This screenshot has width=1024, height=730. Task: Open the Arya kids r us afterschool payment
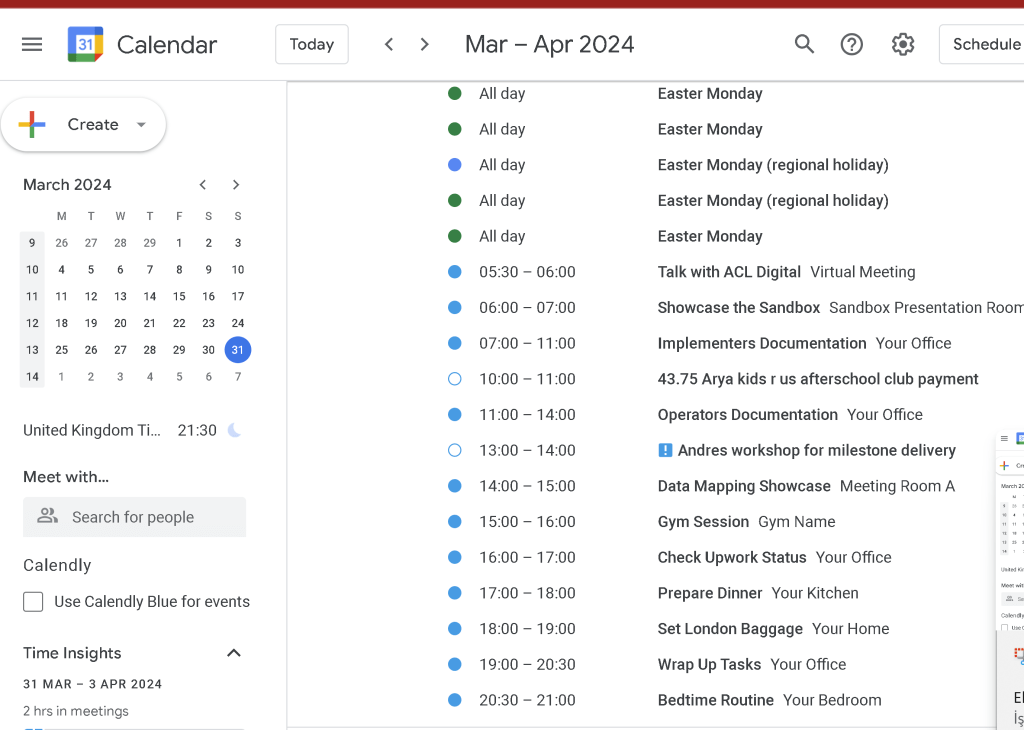tap(818, 379)
